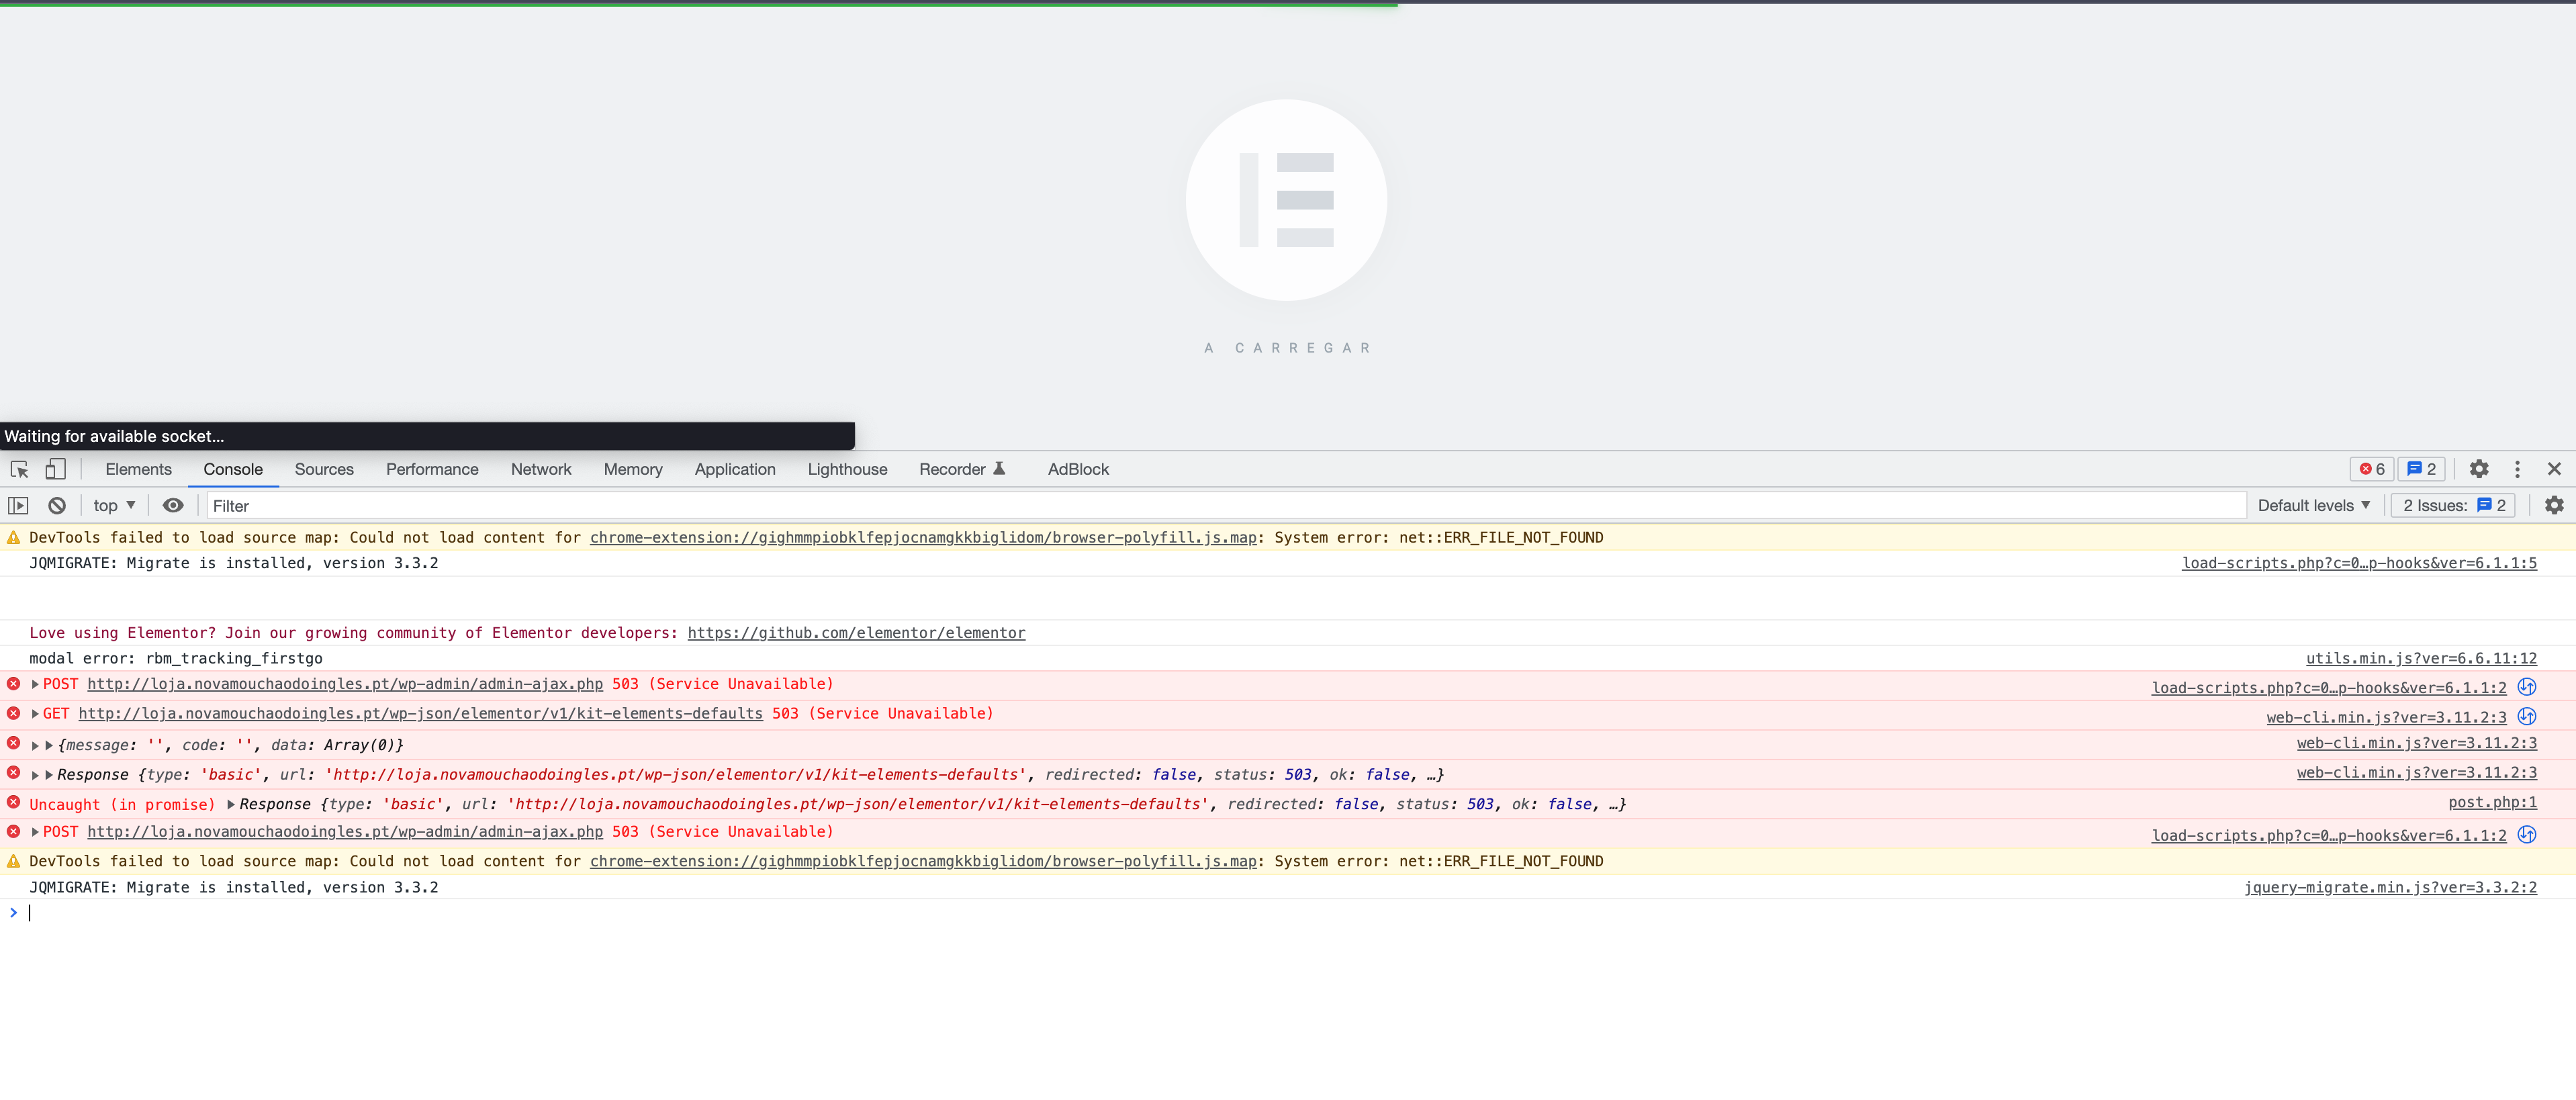This screenshot has height=1100, width=2576.
Task: Clear the console with the ban icon
Action: pyautogui.click(x=57, y=506)
